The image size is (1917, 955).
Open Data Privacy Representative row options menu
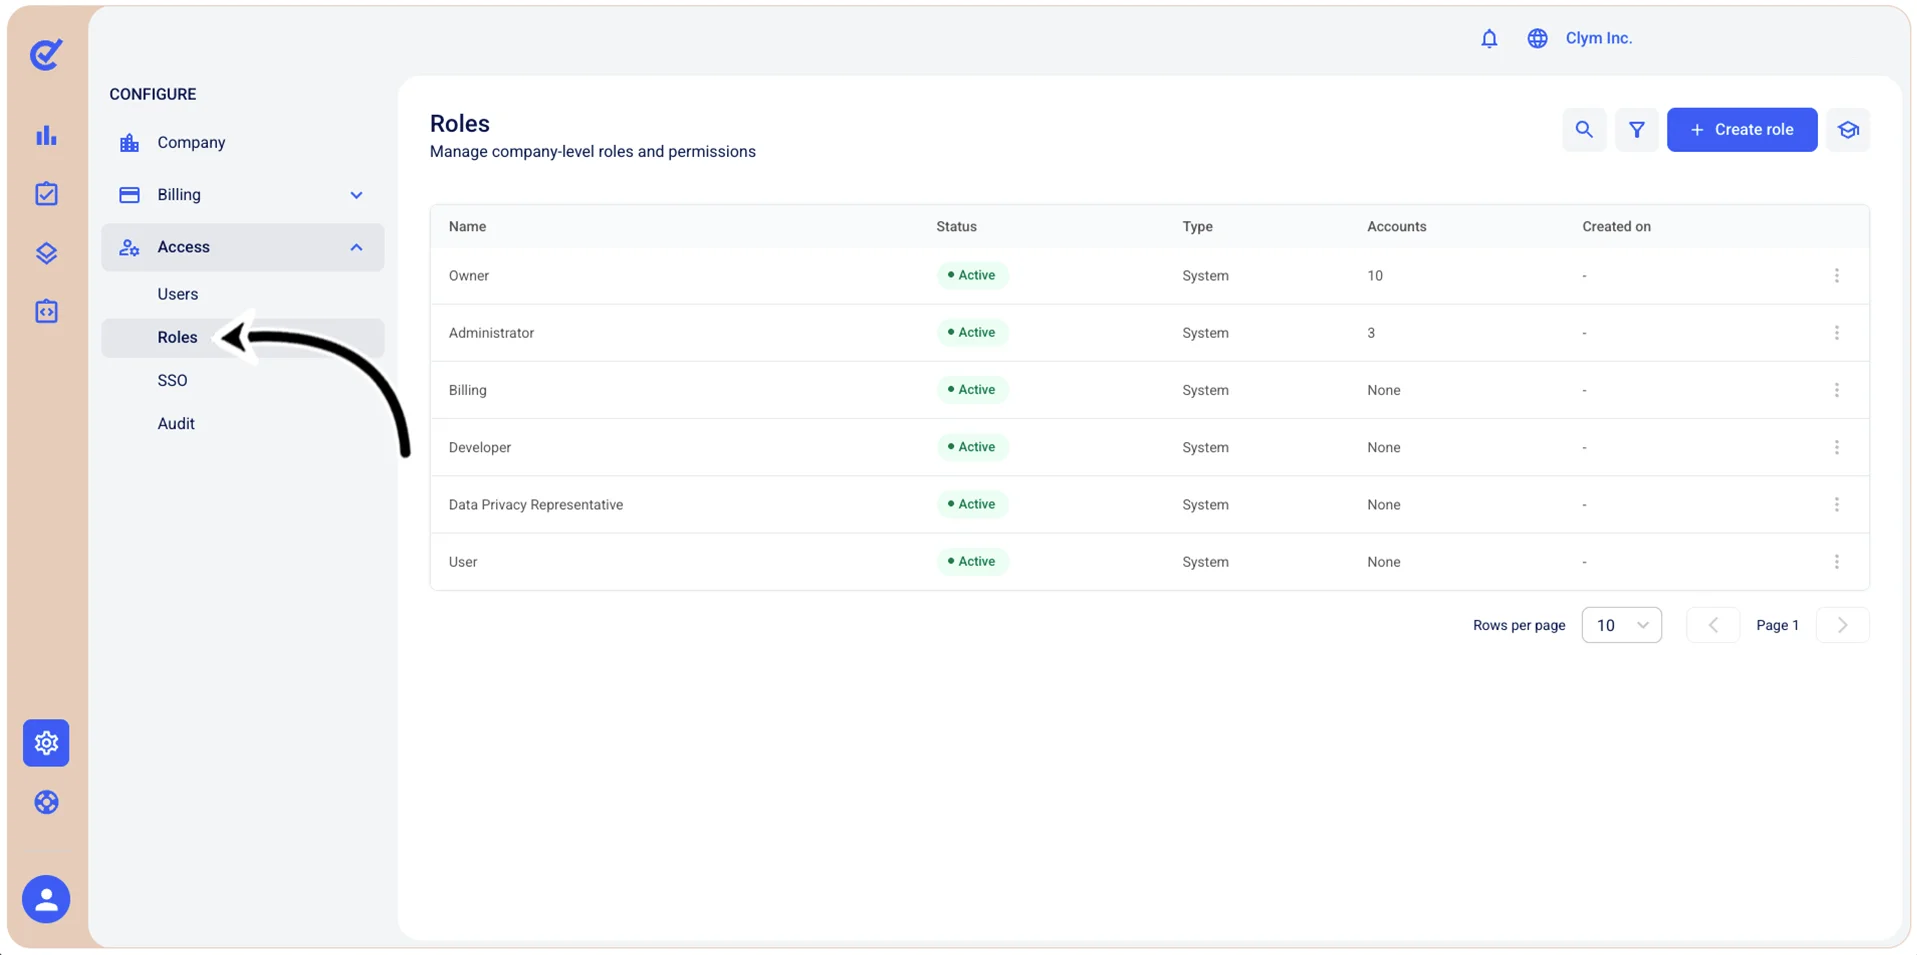pos(1836,505)
